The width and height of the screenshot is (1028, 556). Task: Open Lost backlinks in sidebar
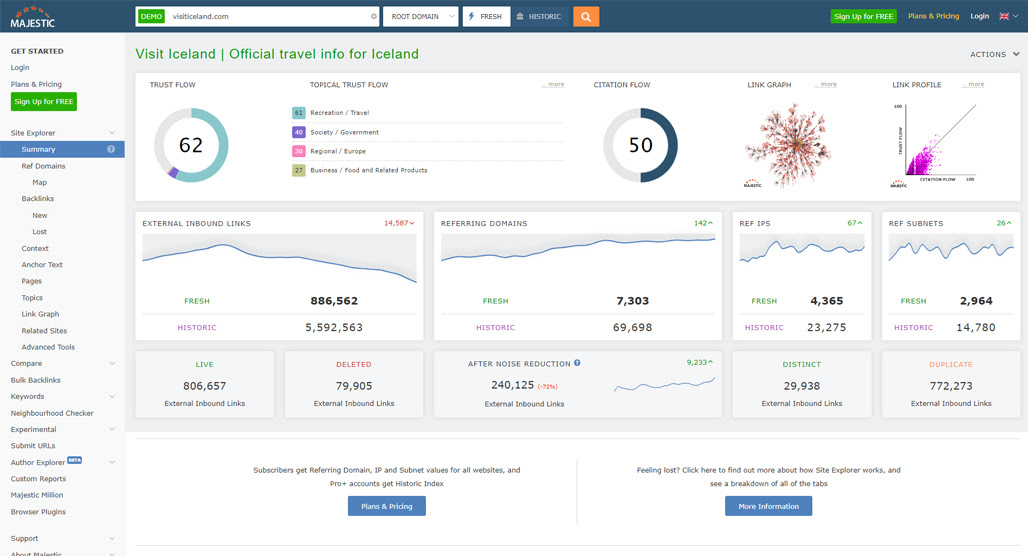coord(39,231)
